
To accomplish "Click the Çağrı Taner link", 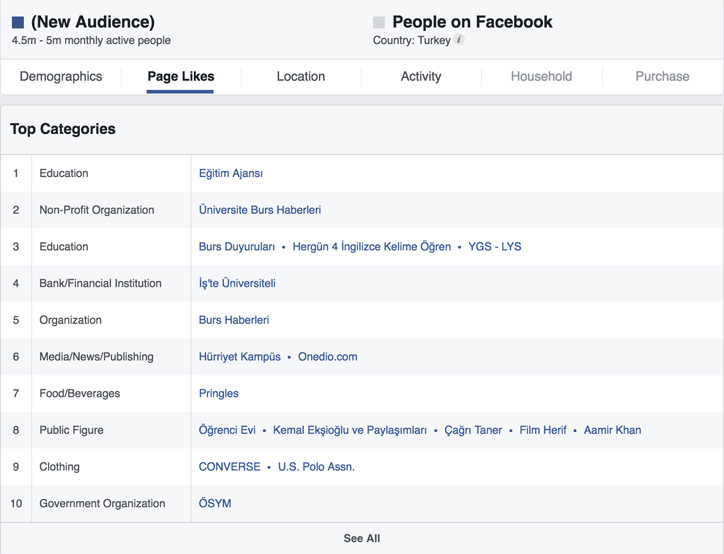I will 473,430.
